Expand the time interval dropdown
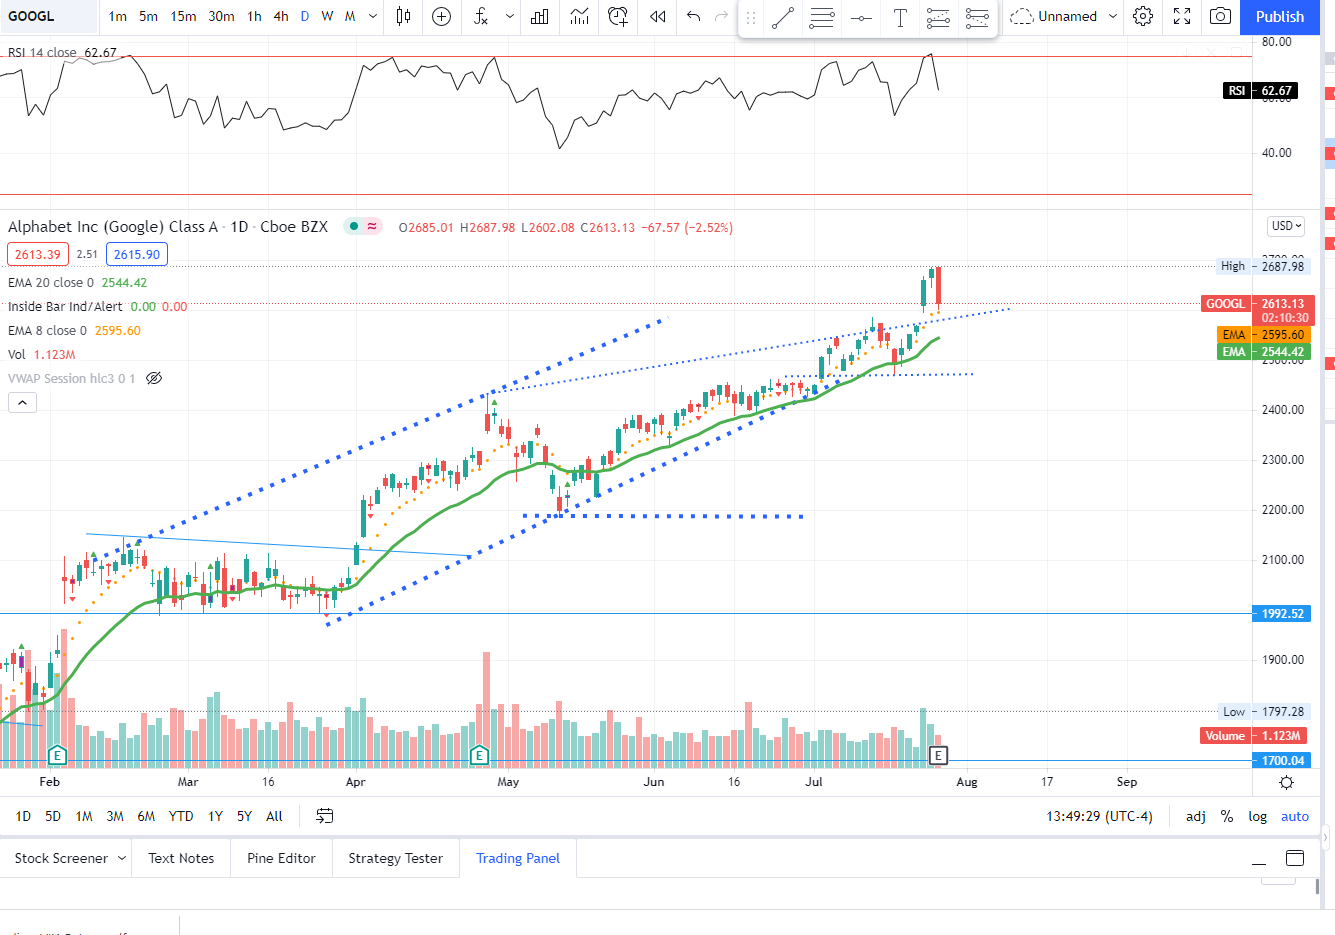This screenshot has height=935, width=1335. coord(373,16)
